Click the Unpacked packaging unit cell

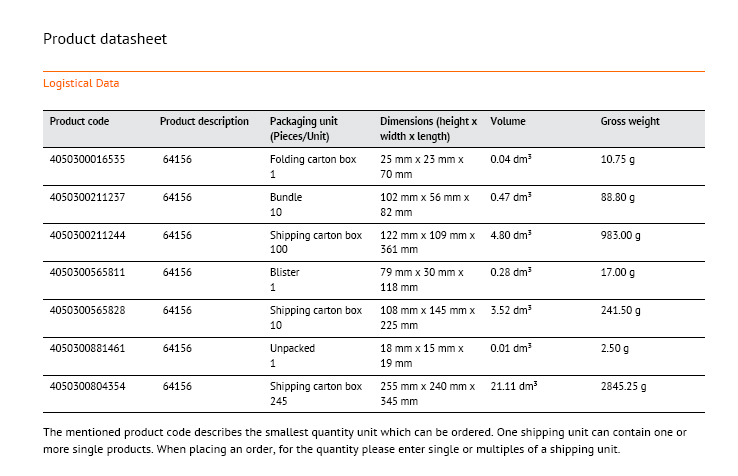[292, 355]
